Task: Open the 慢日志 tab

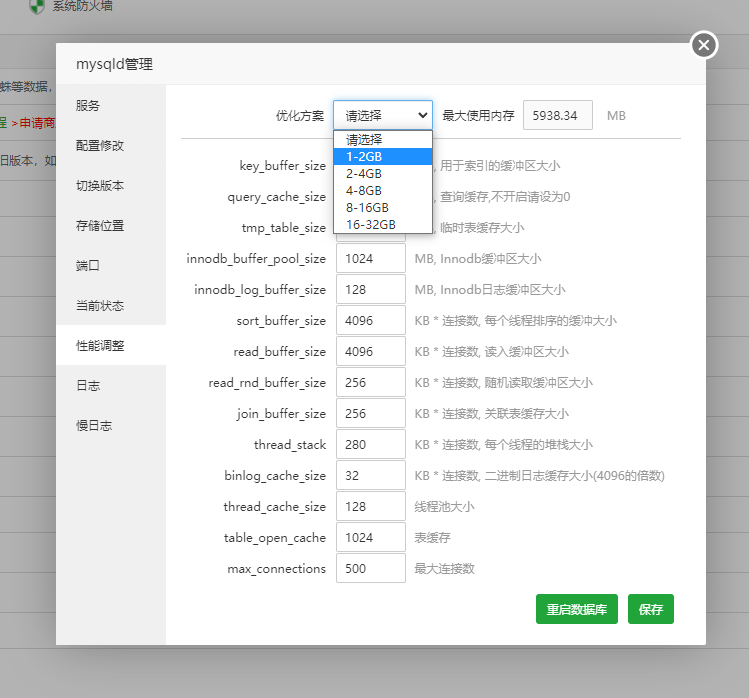Action: pos(111,426)
